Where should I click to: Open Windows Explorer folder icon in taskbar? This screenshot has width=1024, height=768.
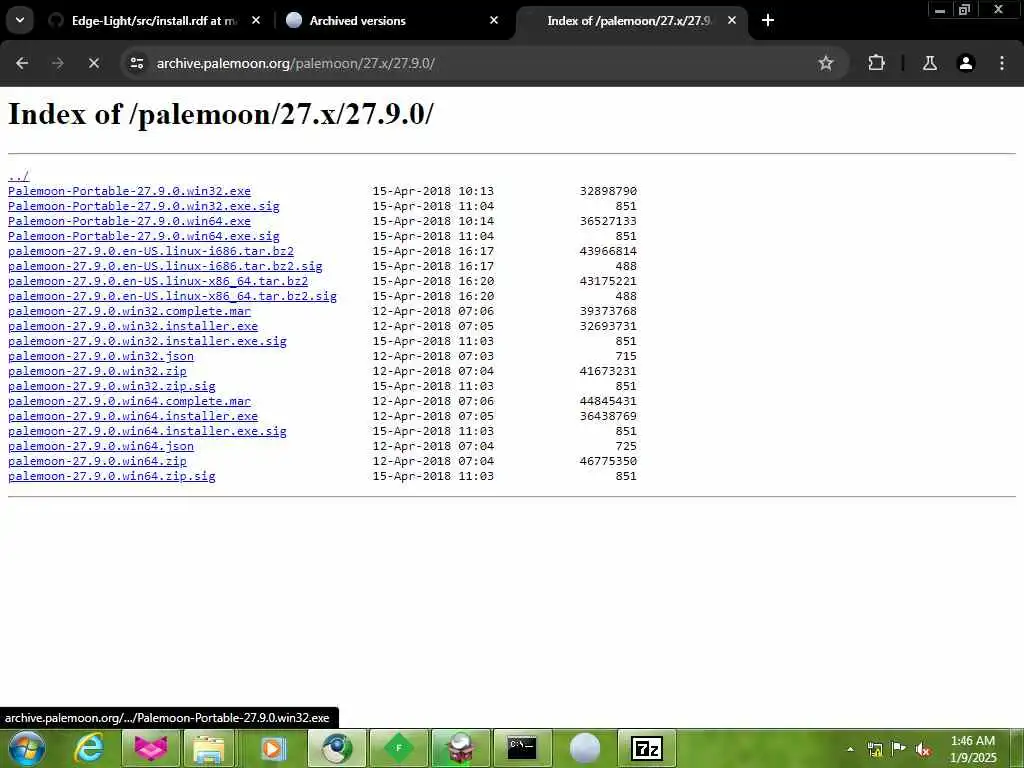point(208,748)
